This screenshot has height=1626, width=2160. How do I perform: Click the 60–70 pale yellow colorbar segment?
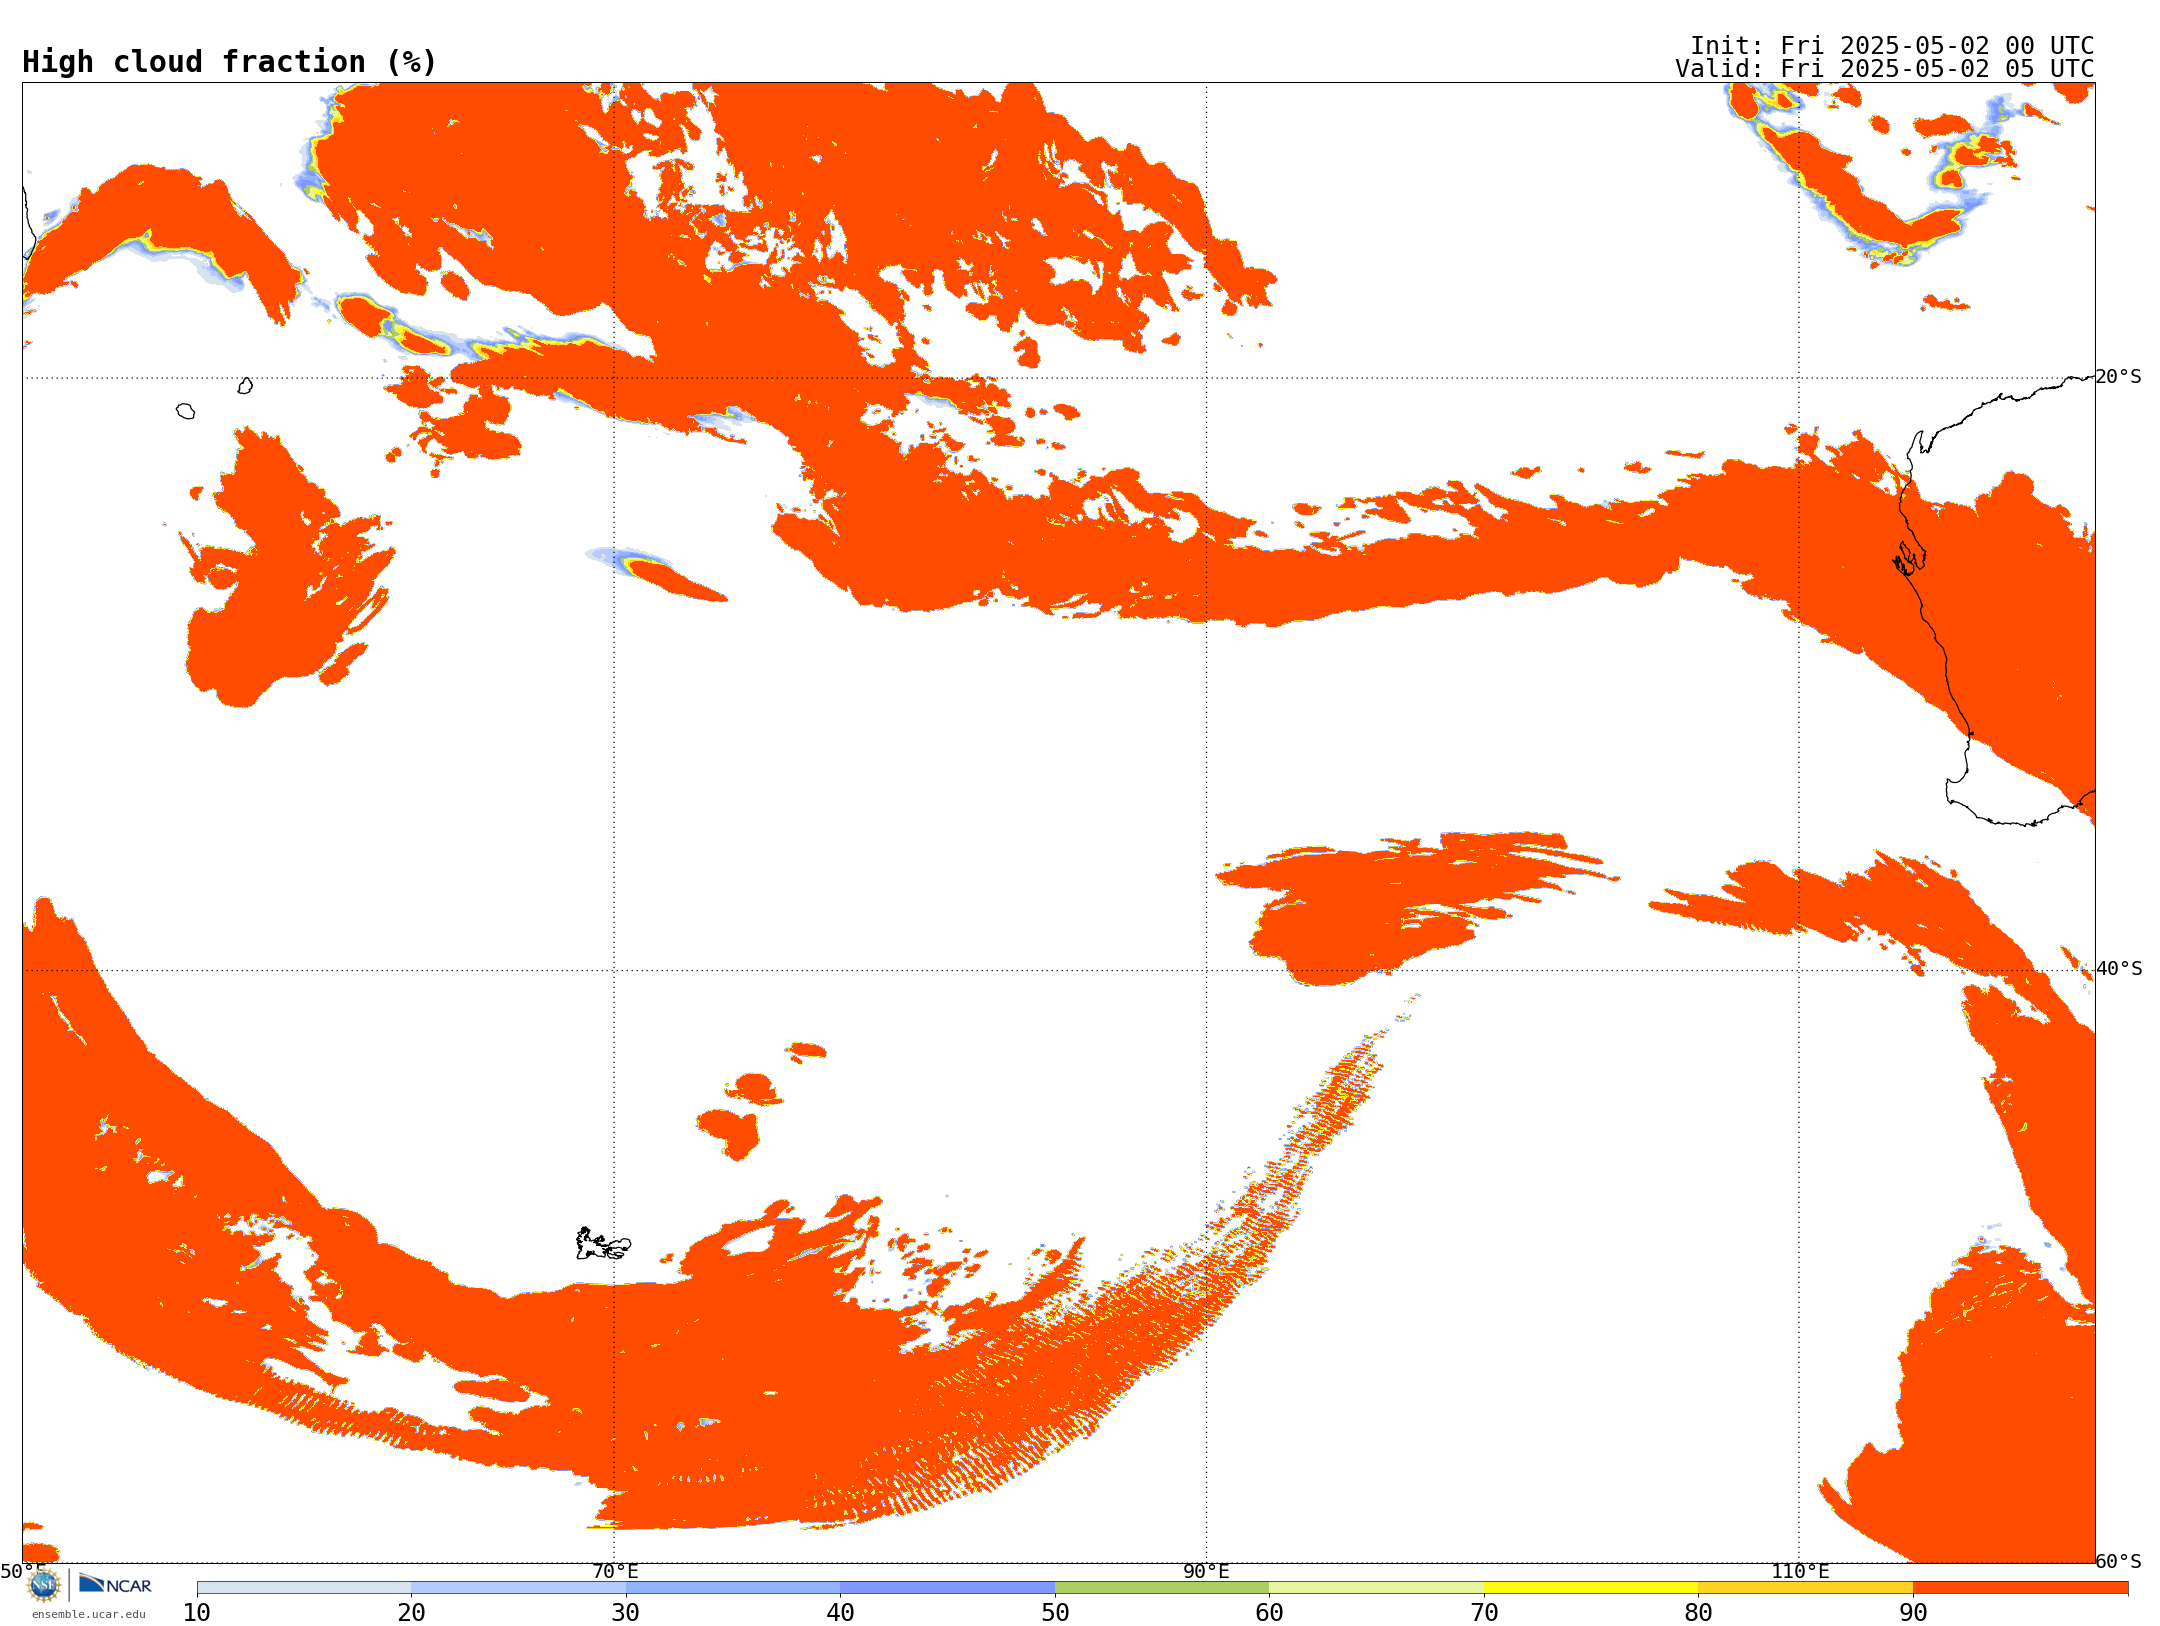(x=1376, y=1588)
